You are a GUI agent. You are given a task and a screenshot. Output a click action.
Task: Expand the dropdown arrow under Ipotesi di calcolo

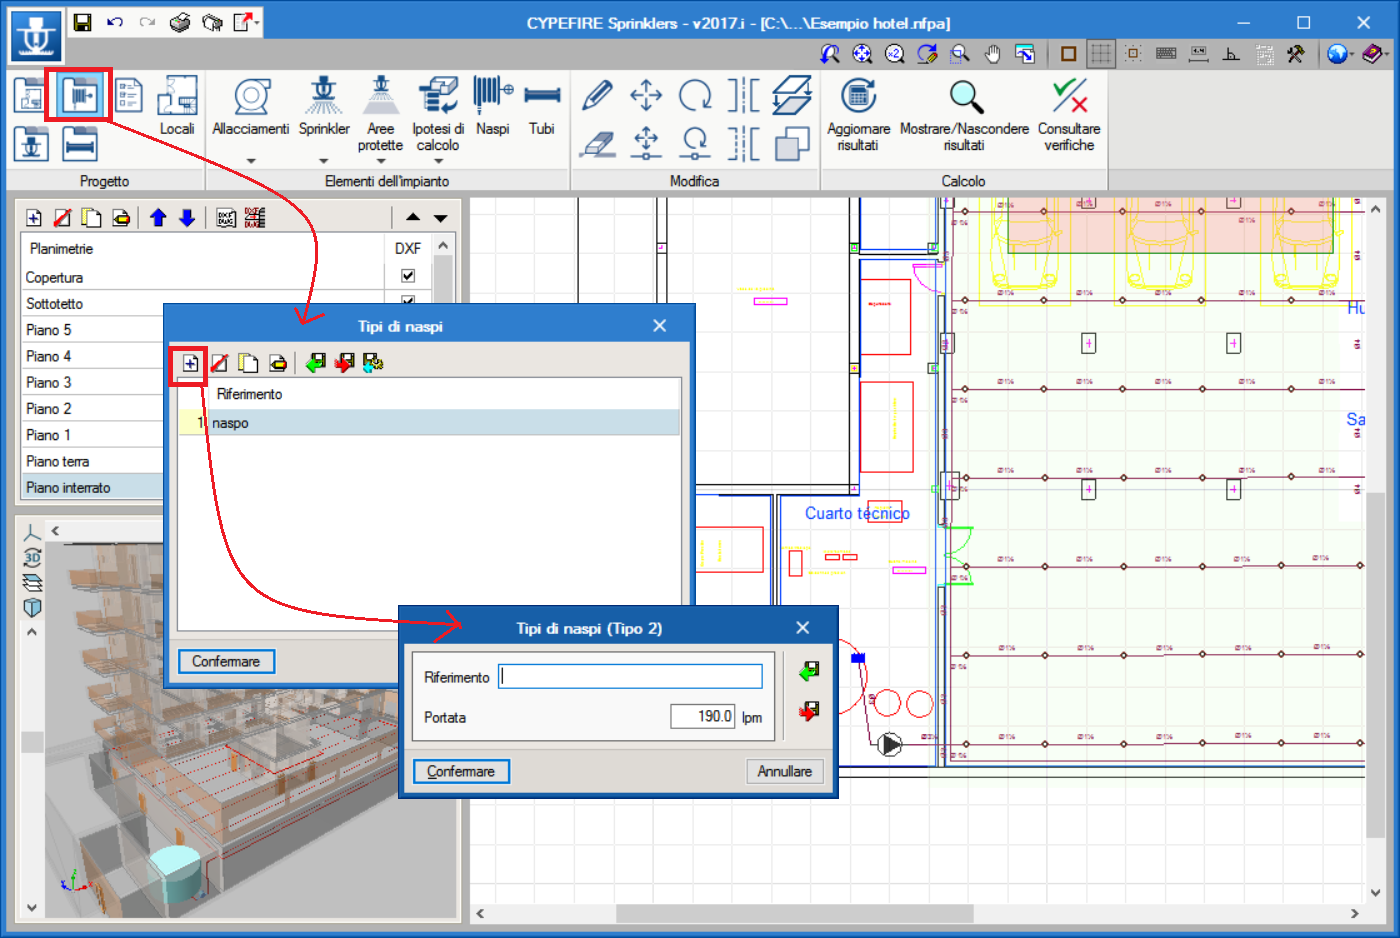pyautogui.click(x=438, y=161)
